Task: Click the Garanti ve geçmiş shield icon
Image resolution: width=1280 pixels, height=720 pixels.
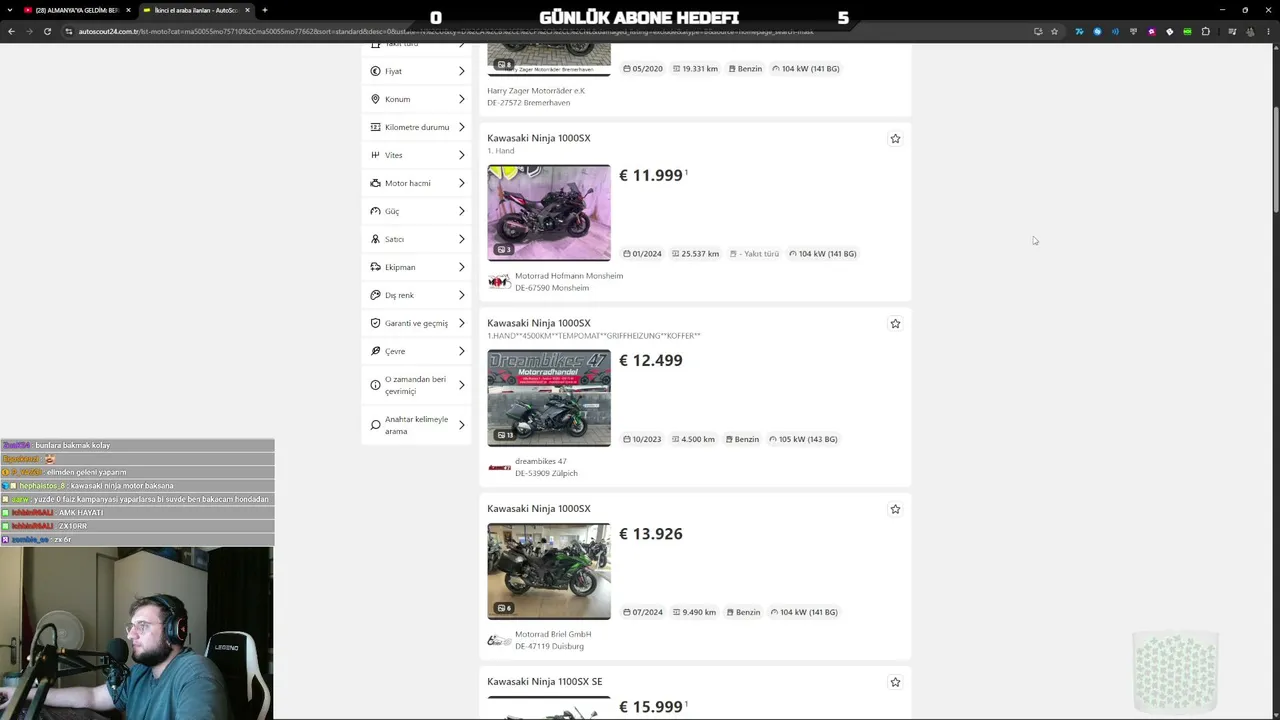Action: pyautogui.click(x=375, y=323)
